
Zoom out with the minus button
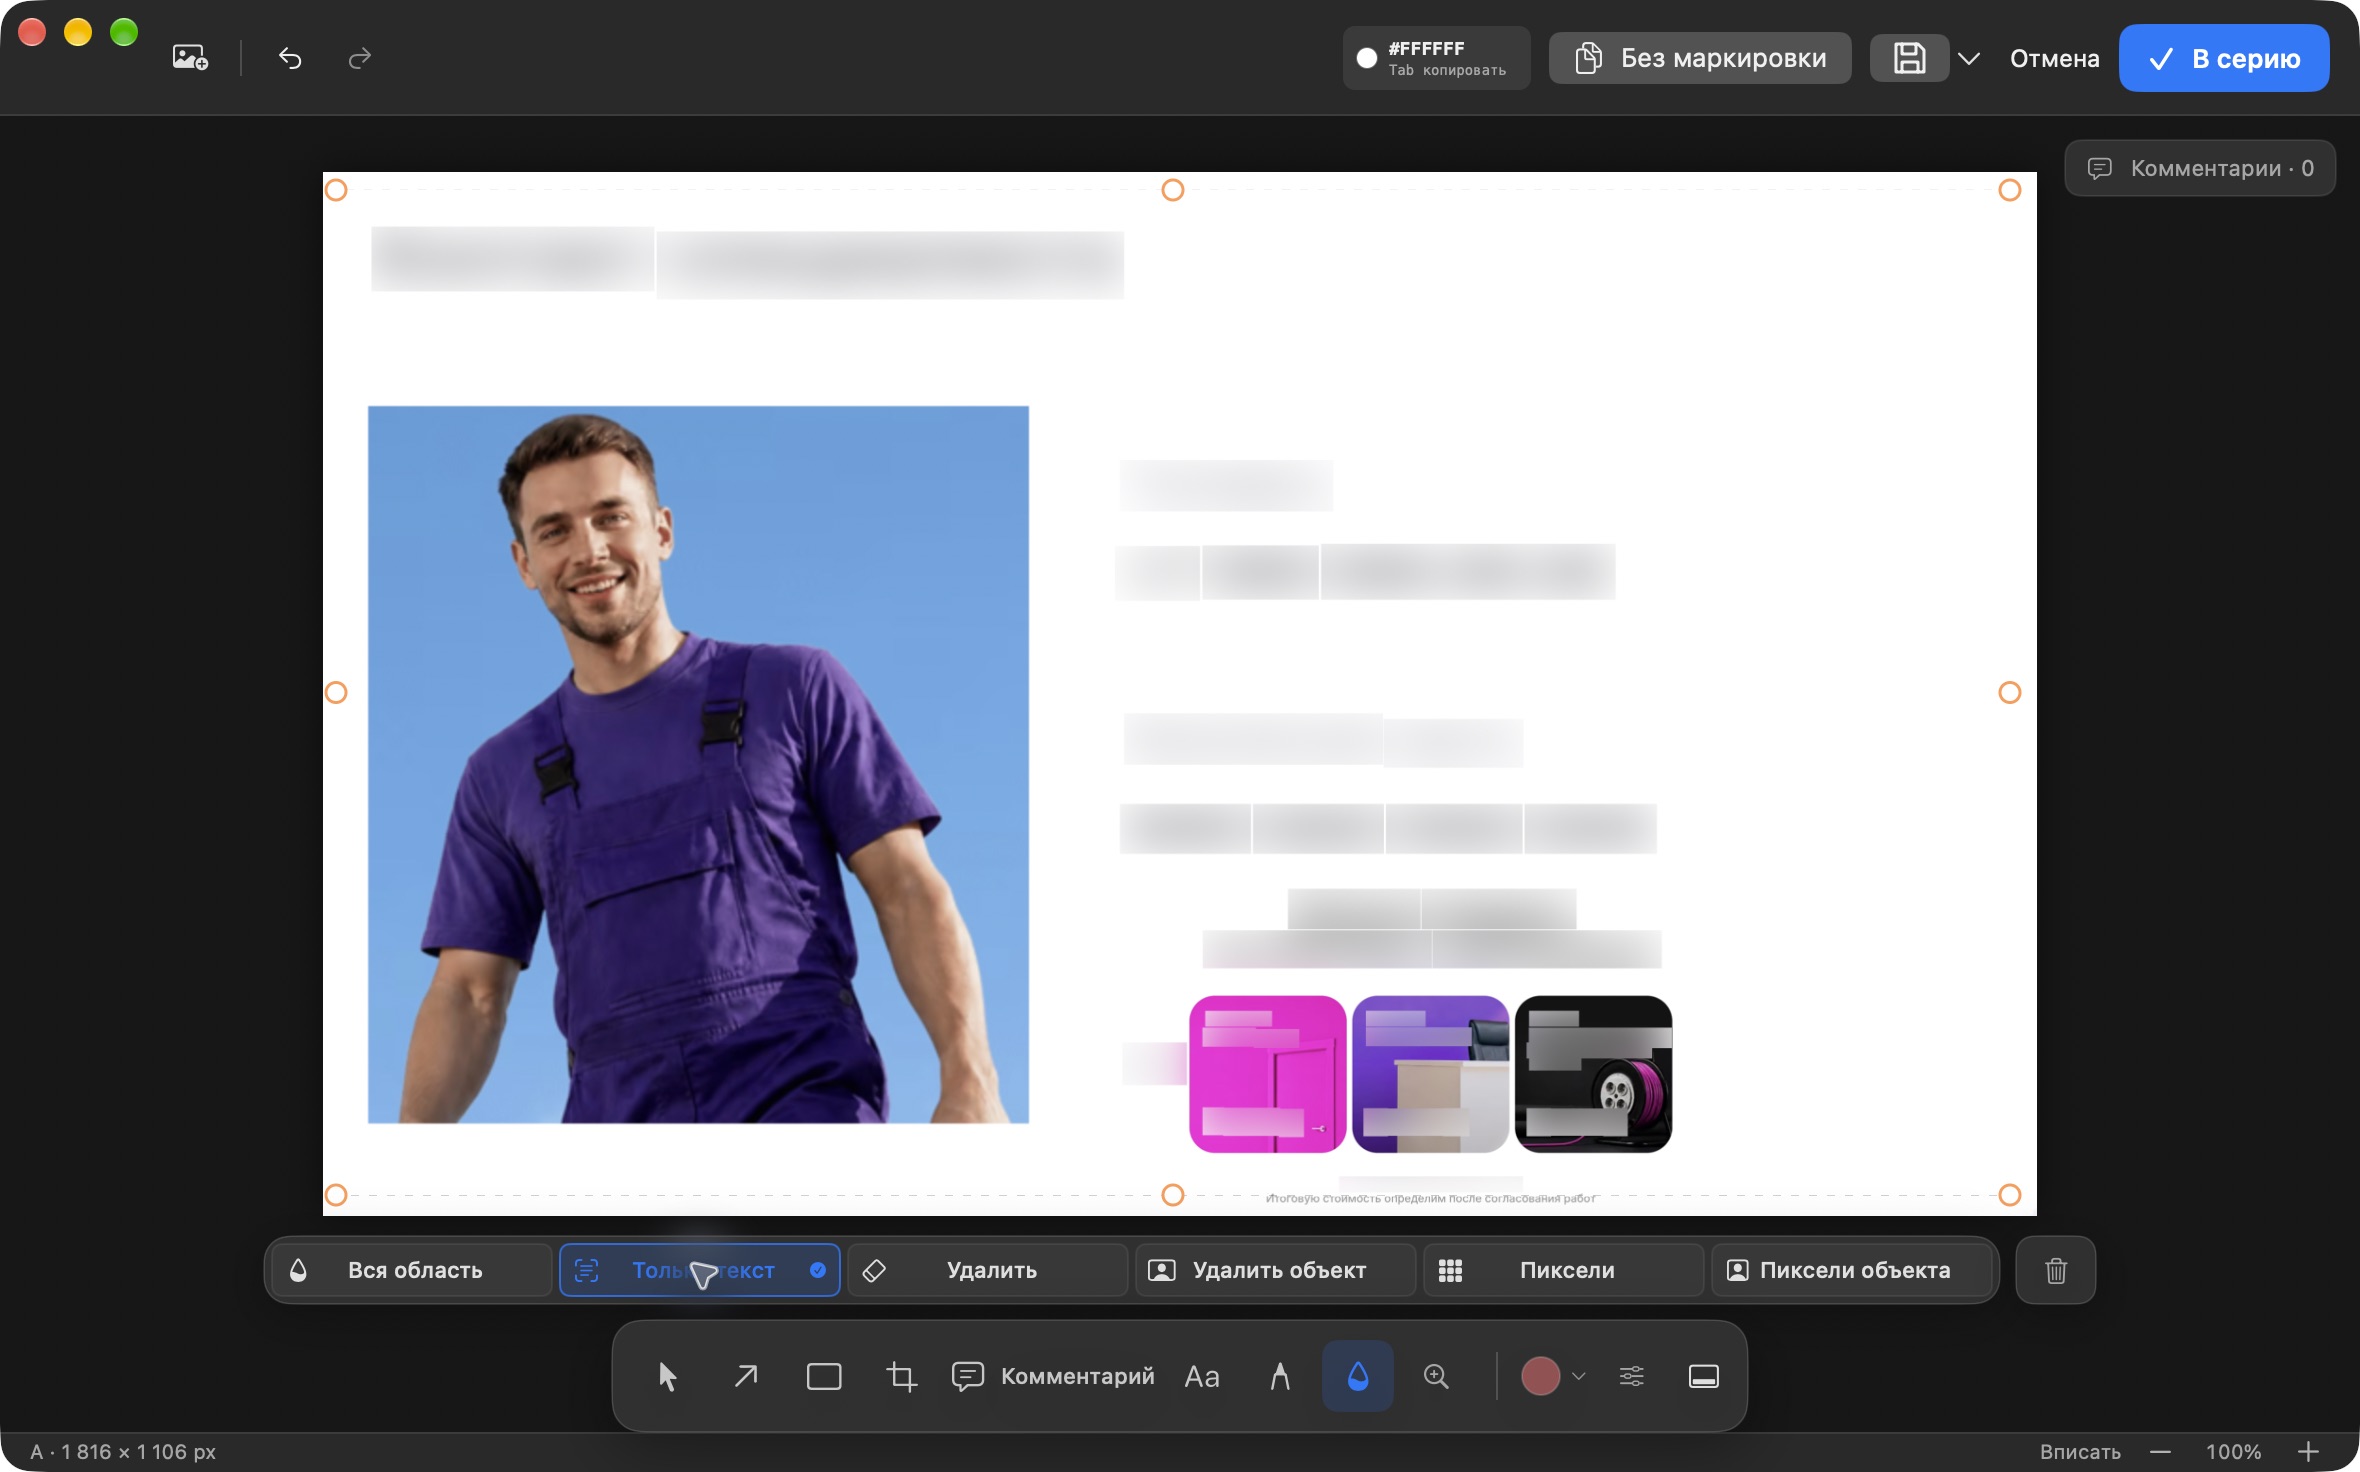point(2160,1451)
